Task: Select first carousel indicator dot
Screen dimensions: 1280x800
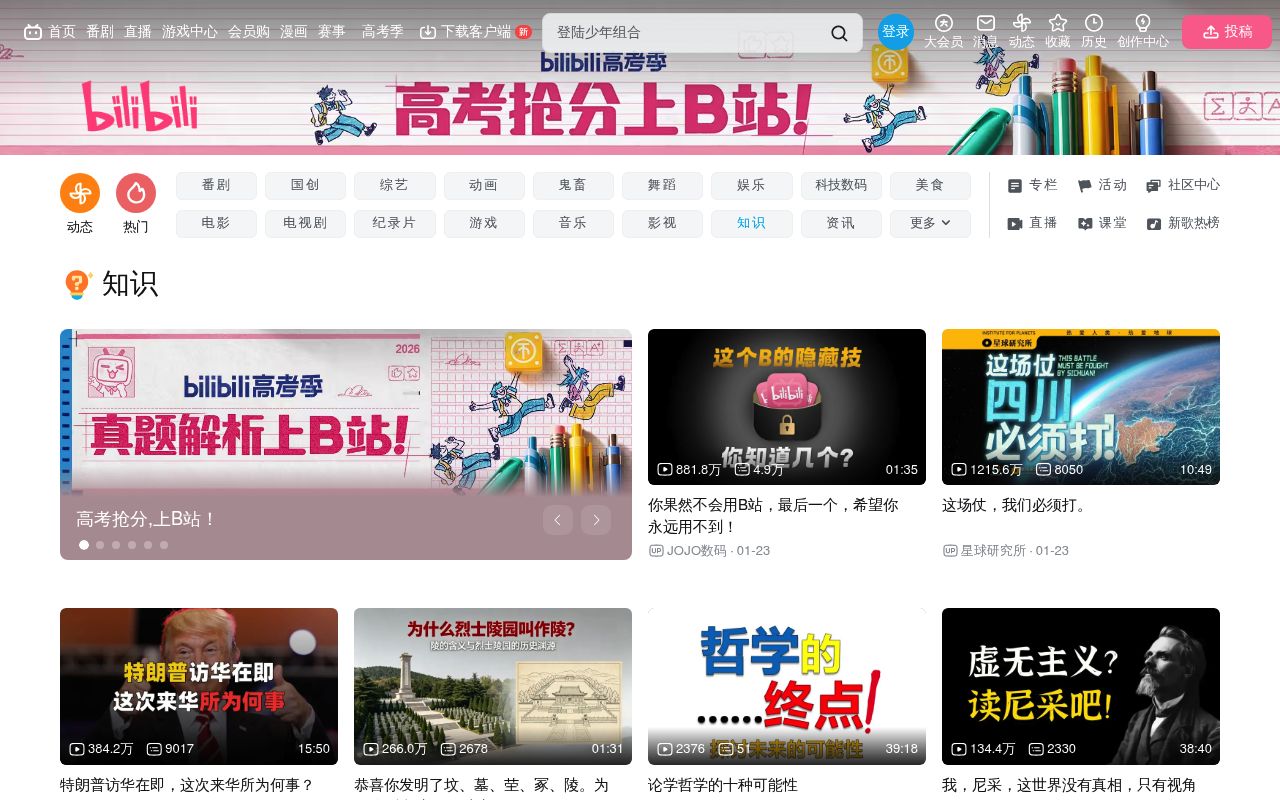Action: coord(84,545)
